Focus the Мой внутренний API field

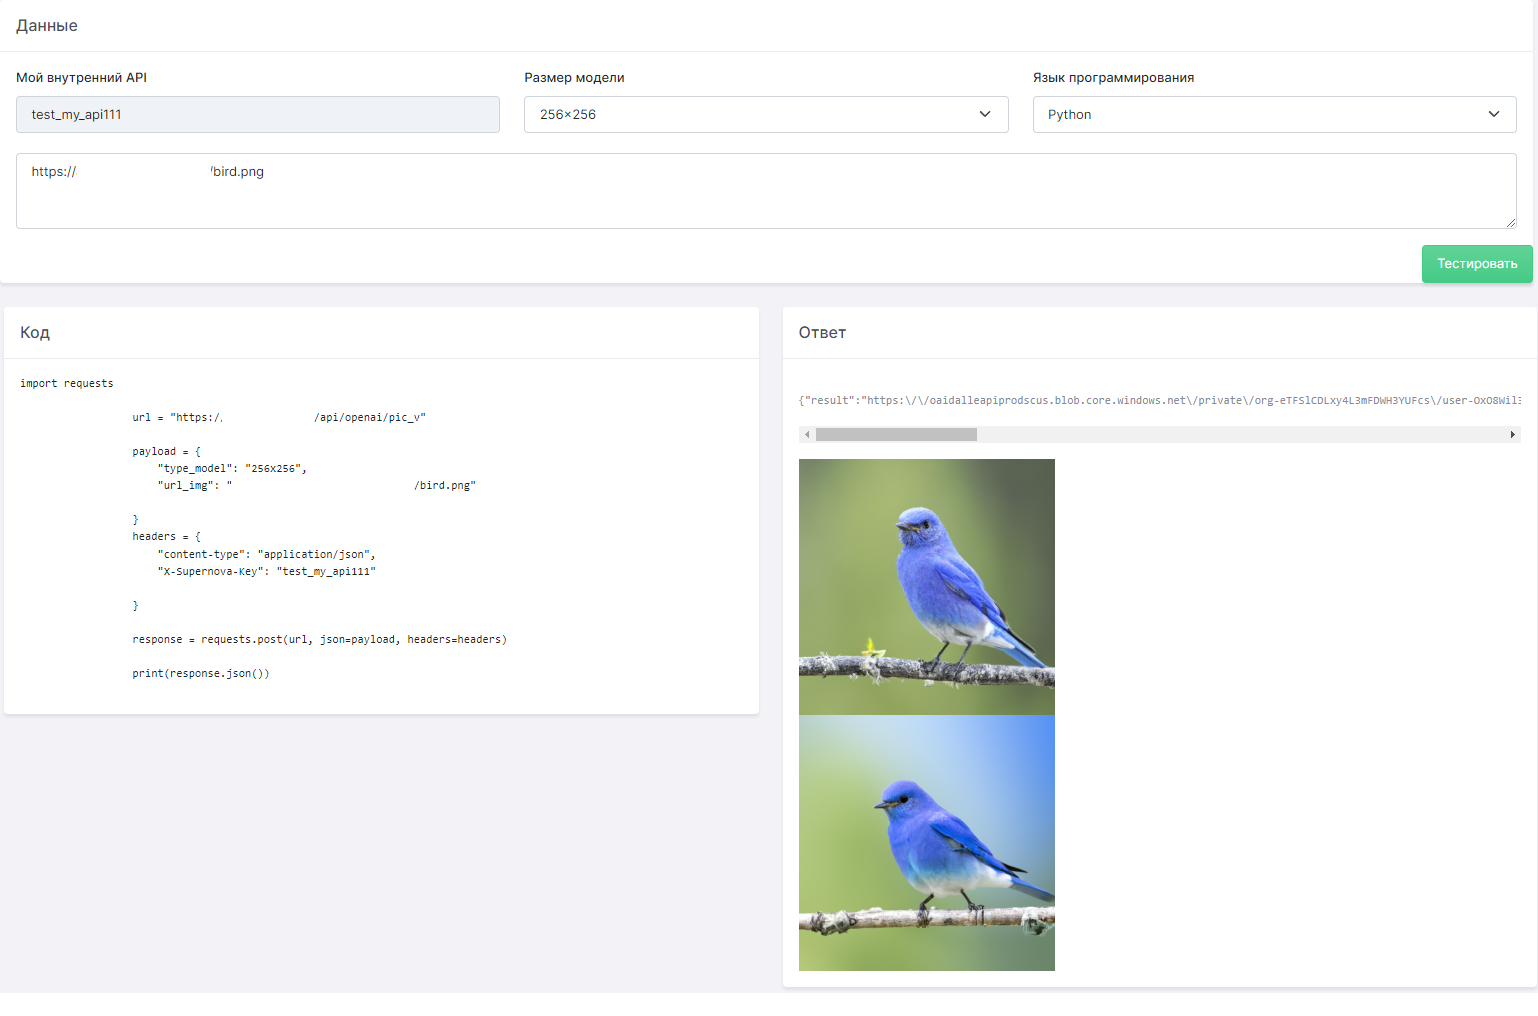coord(258,114)
